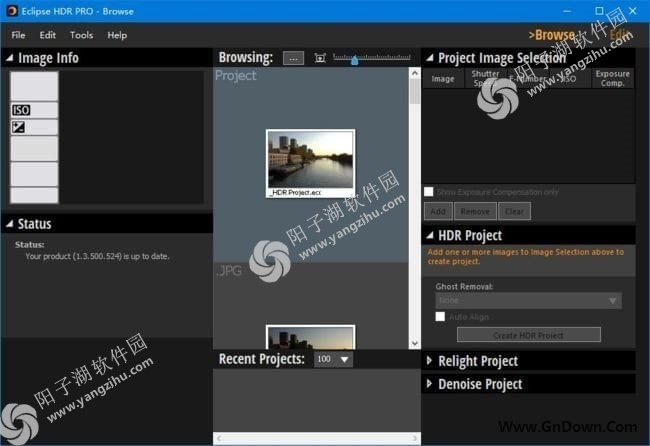This screenshot has height=446, width=650.
Task: Click the Shutter Speed column header
Action: point(485,79)
